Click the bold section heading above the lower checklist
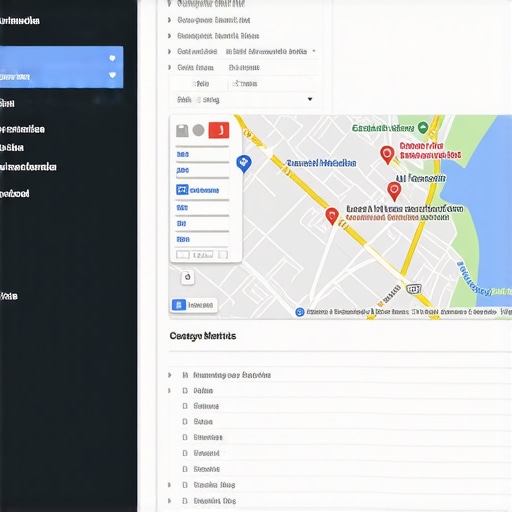 pos(203,336)
